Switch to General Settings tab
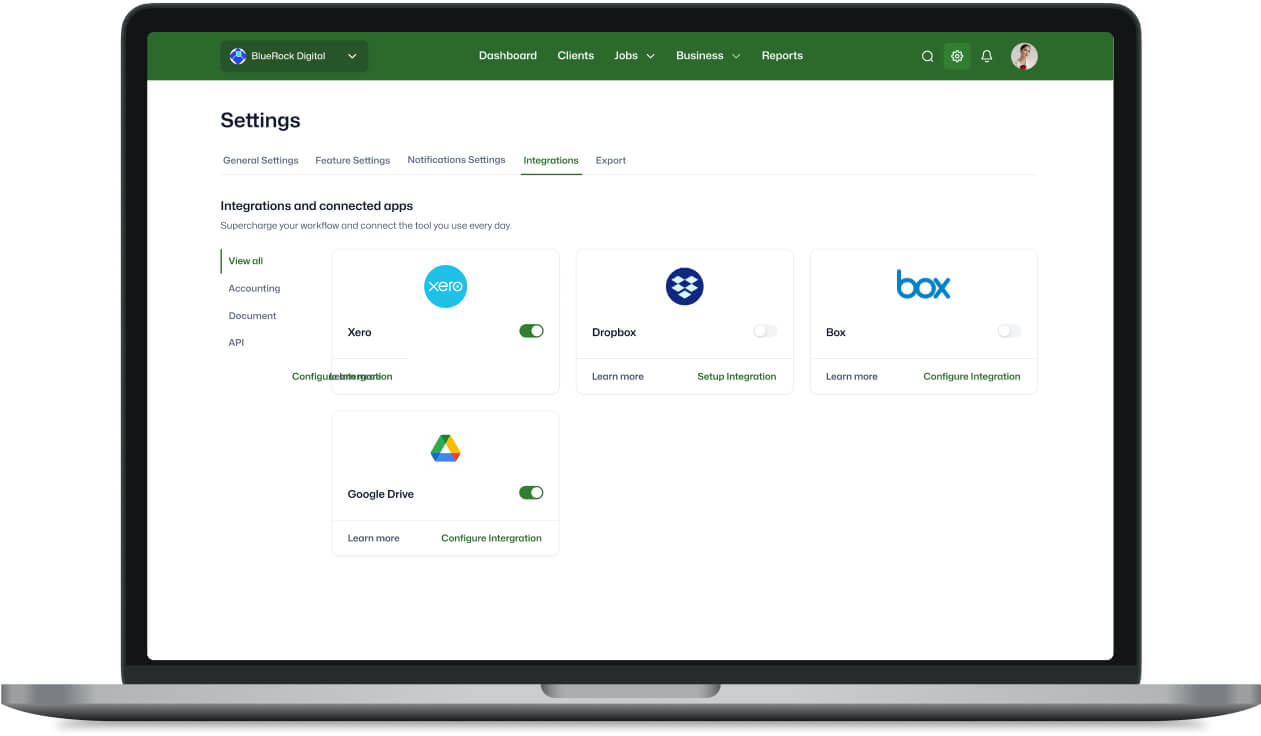Image resolution: width=1261 pixels, height=736 pixels. (260, 160)
